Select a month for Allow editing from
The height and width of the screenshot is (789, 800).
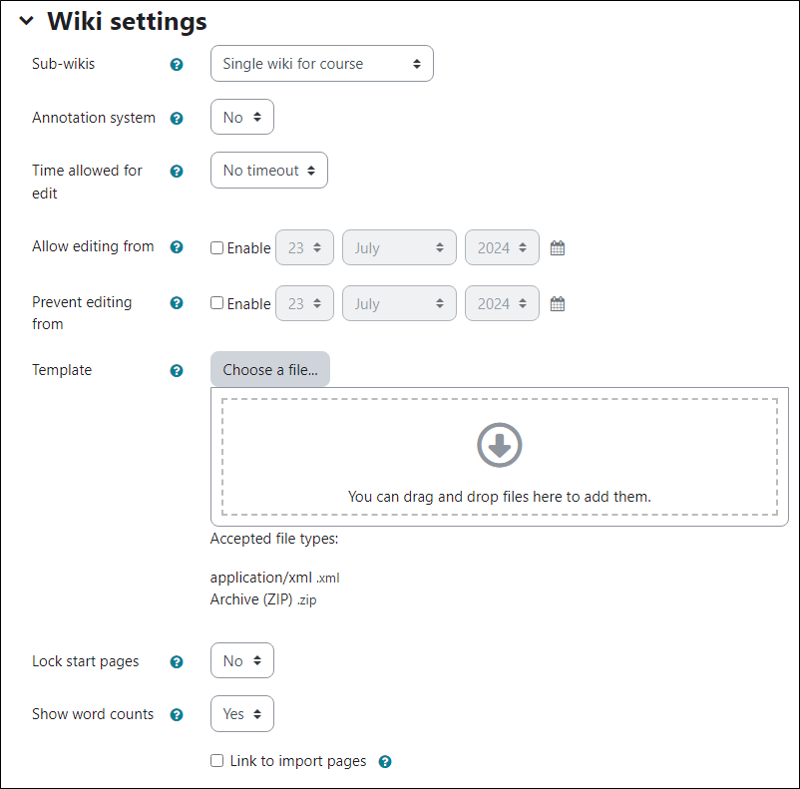tap(399, 247)
